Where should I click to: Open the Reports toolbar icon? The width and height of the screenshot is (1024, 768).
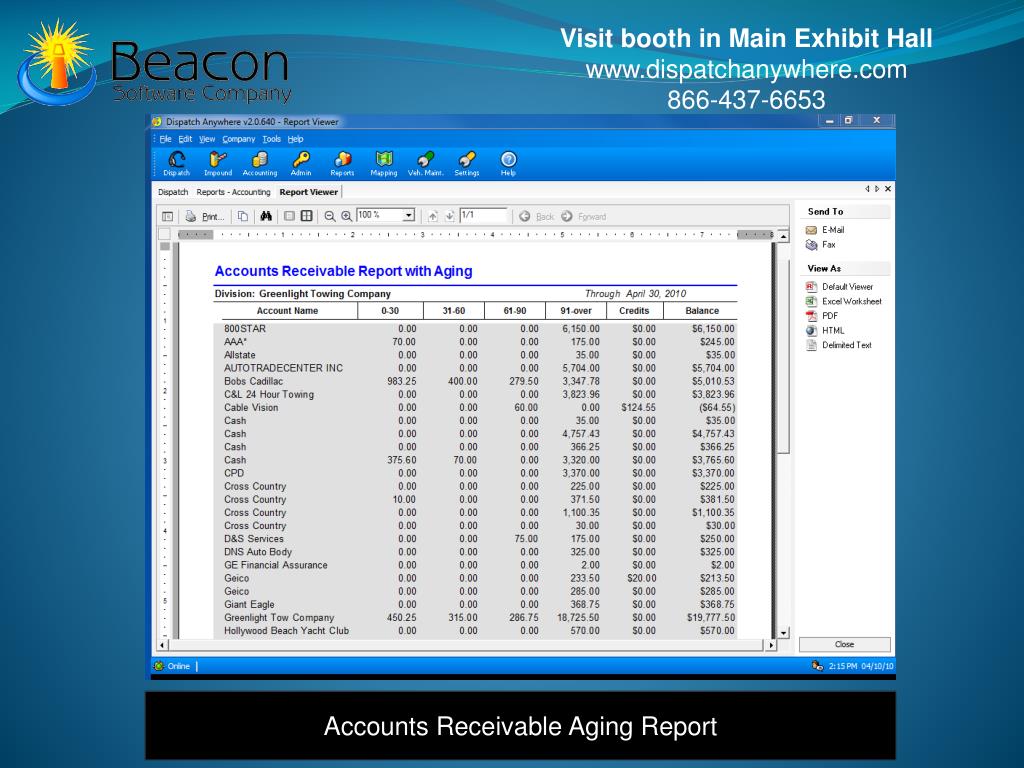[x=342, y=163]
